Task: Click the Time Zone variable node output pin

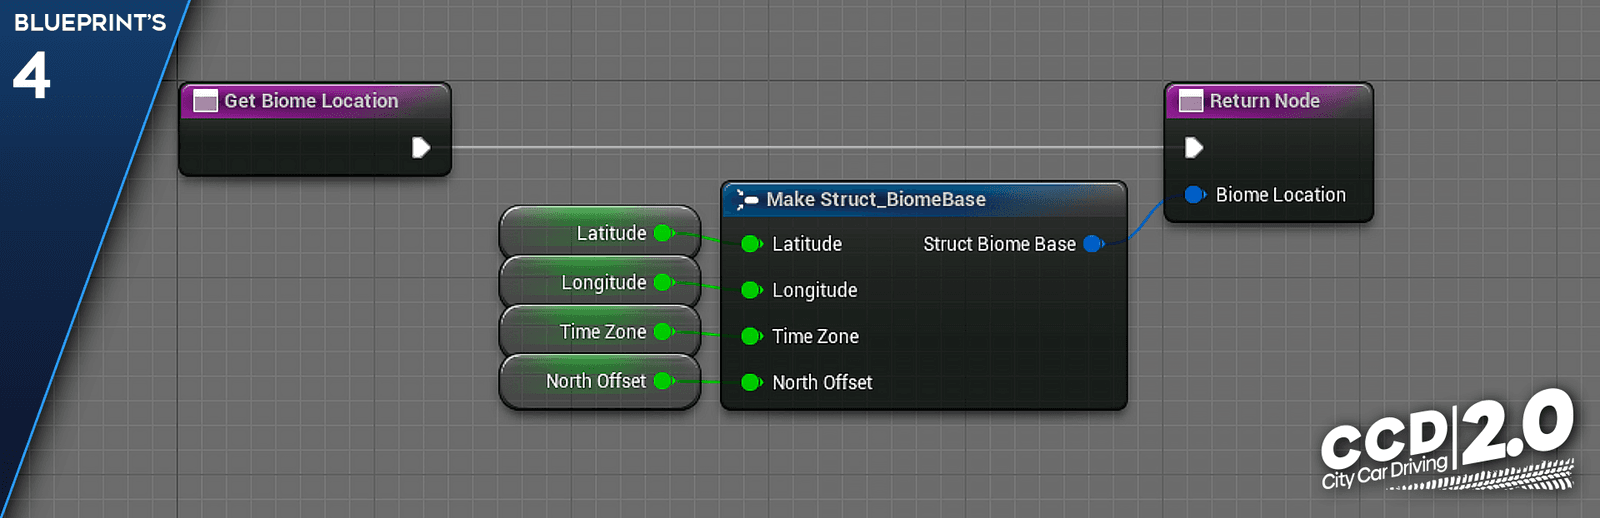Action: click(x=664, y=331)
